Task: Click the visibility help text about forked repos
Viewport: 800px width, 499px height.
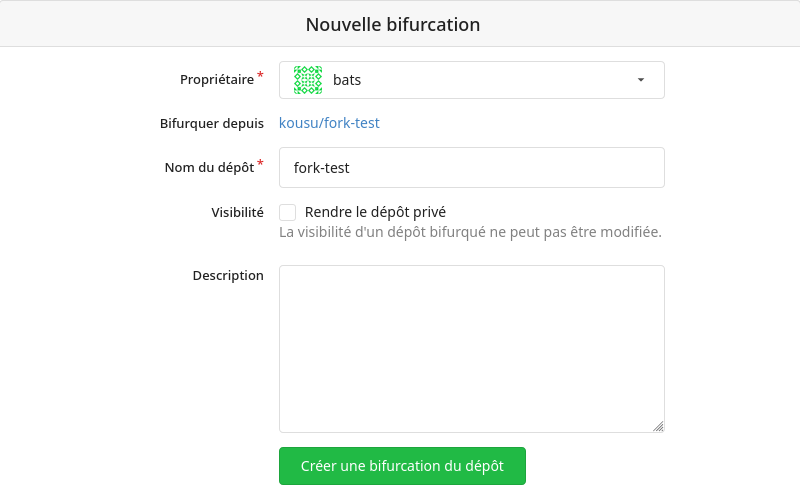Action: (x=470, y=232)
